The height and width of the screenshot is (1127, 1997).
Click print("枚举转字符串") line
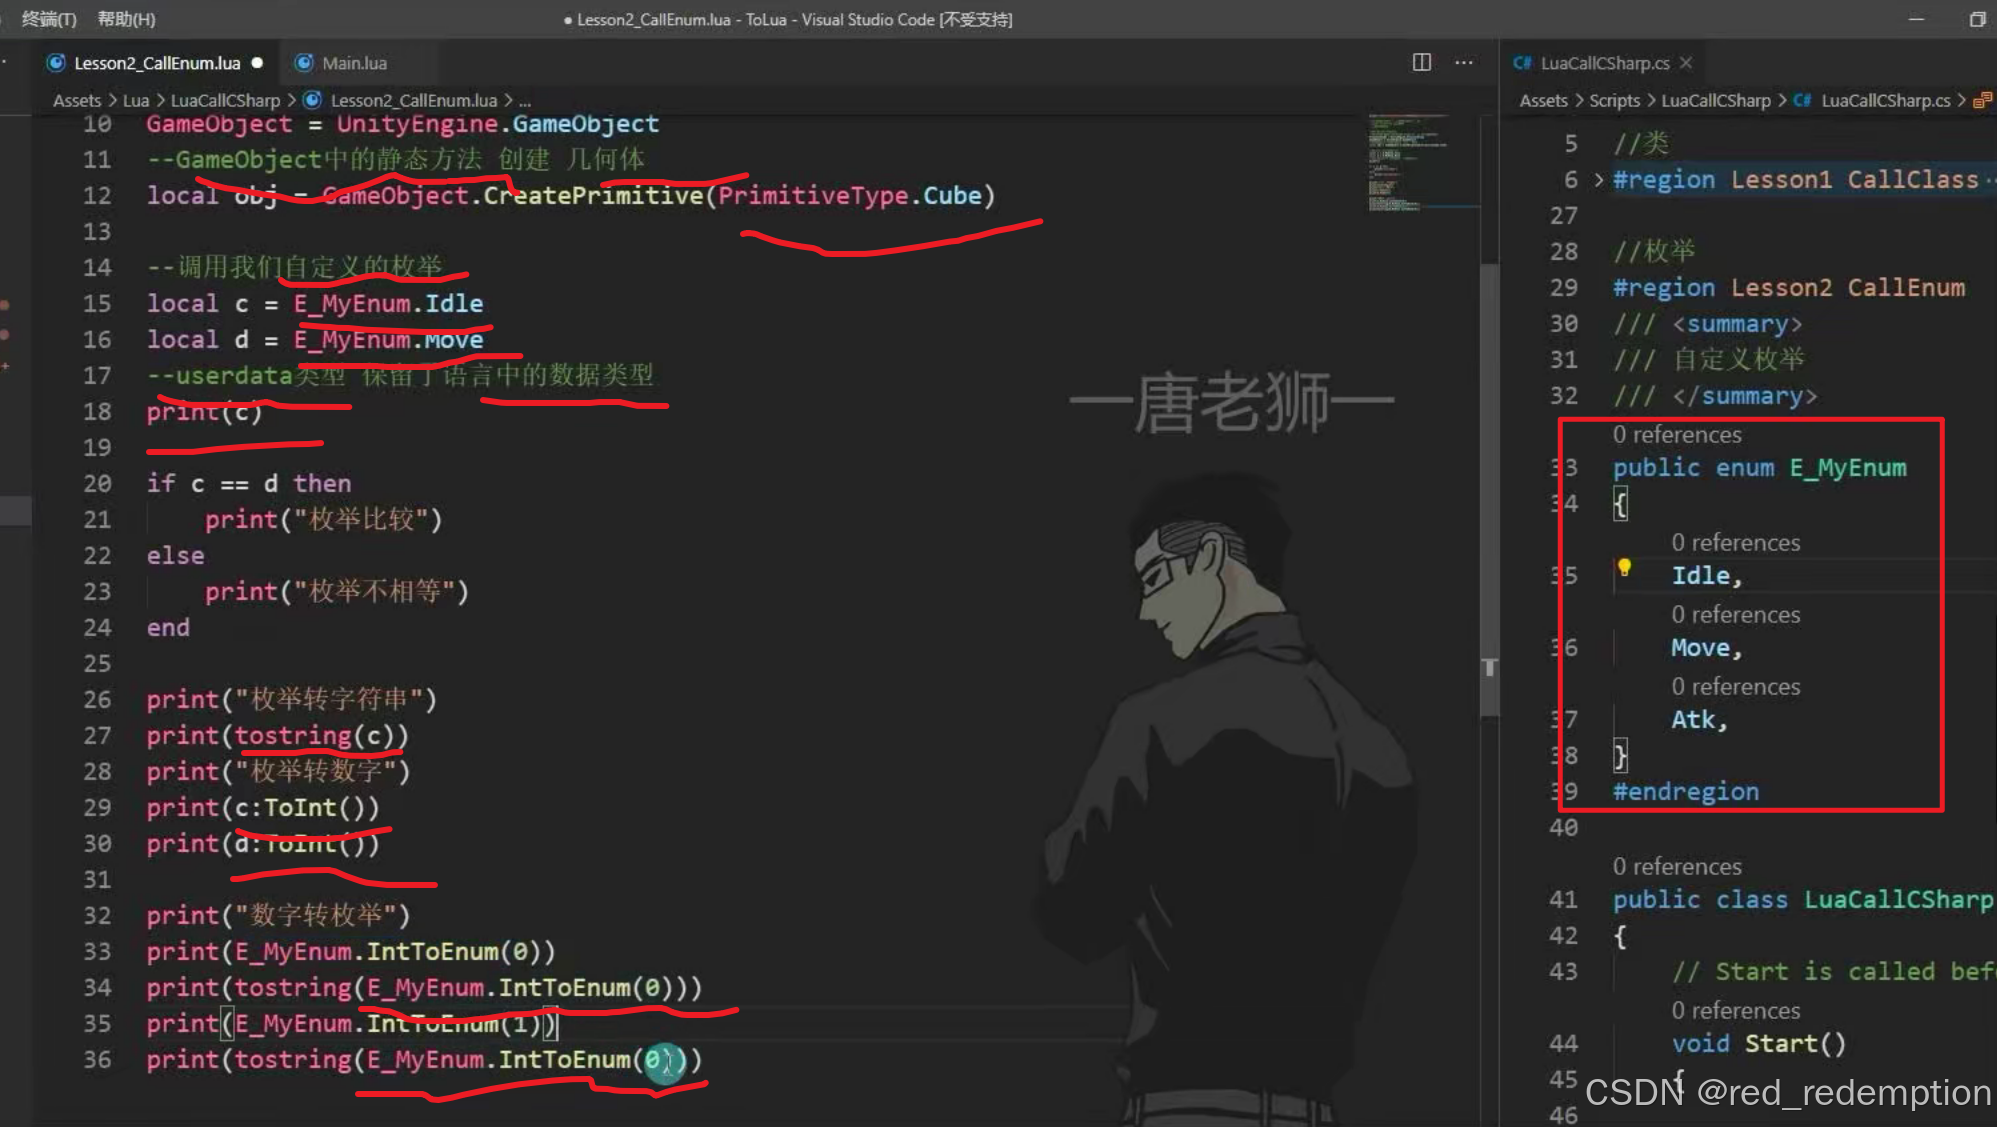[x=291, y=700]
